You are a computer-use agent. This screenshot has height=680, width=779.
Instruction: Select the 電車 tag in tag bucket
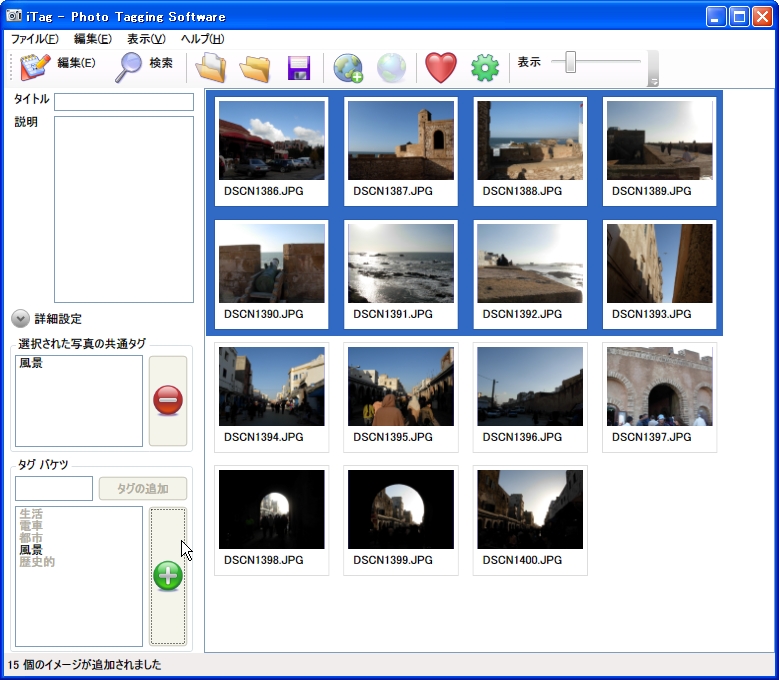(31, 526)
